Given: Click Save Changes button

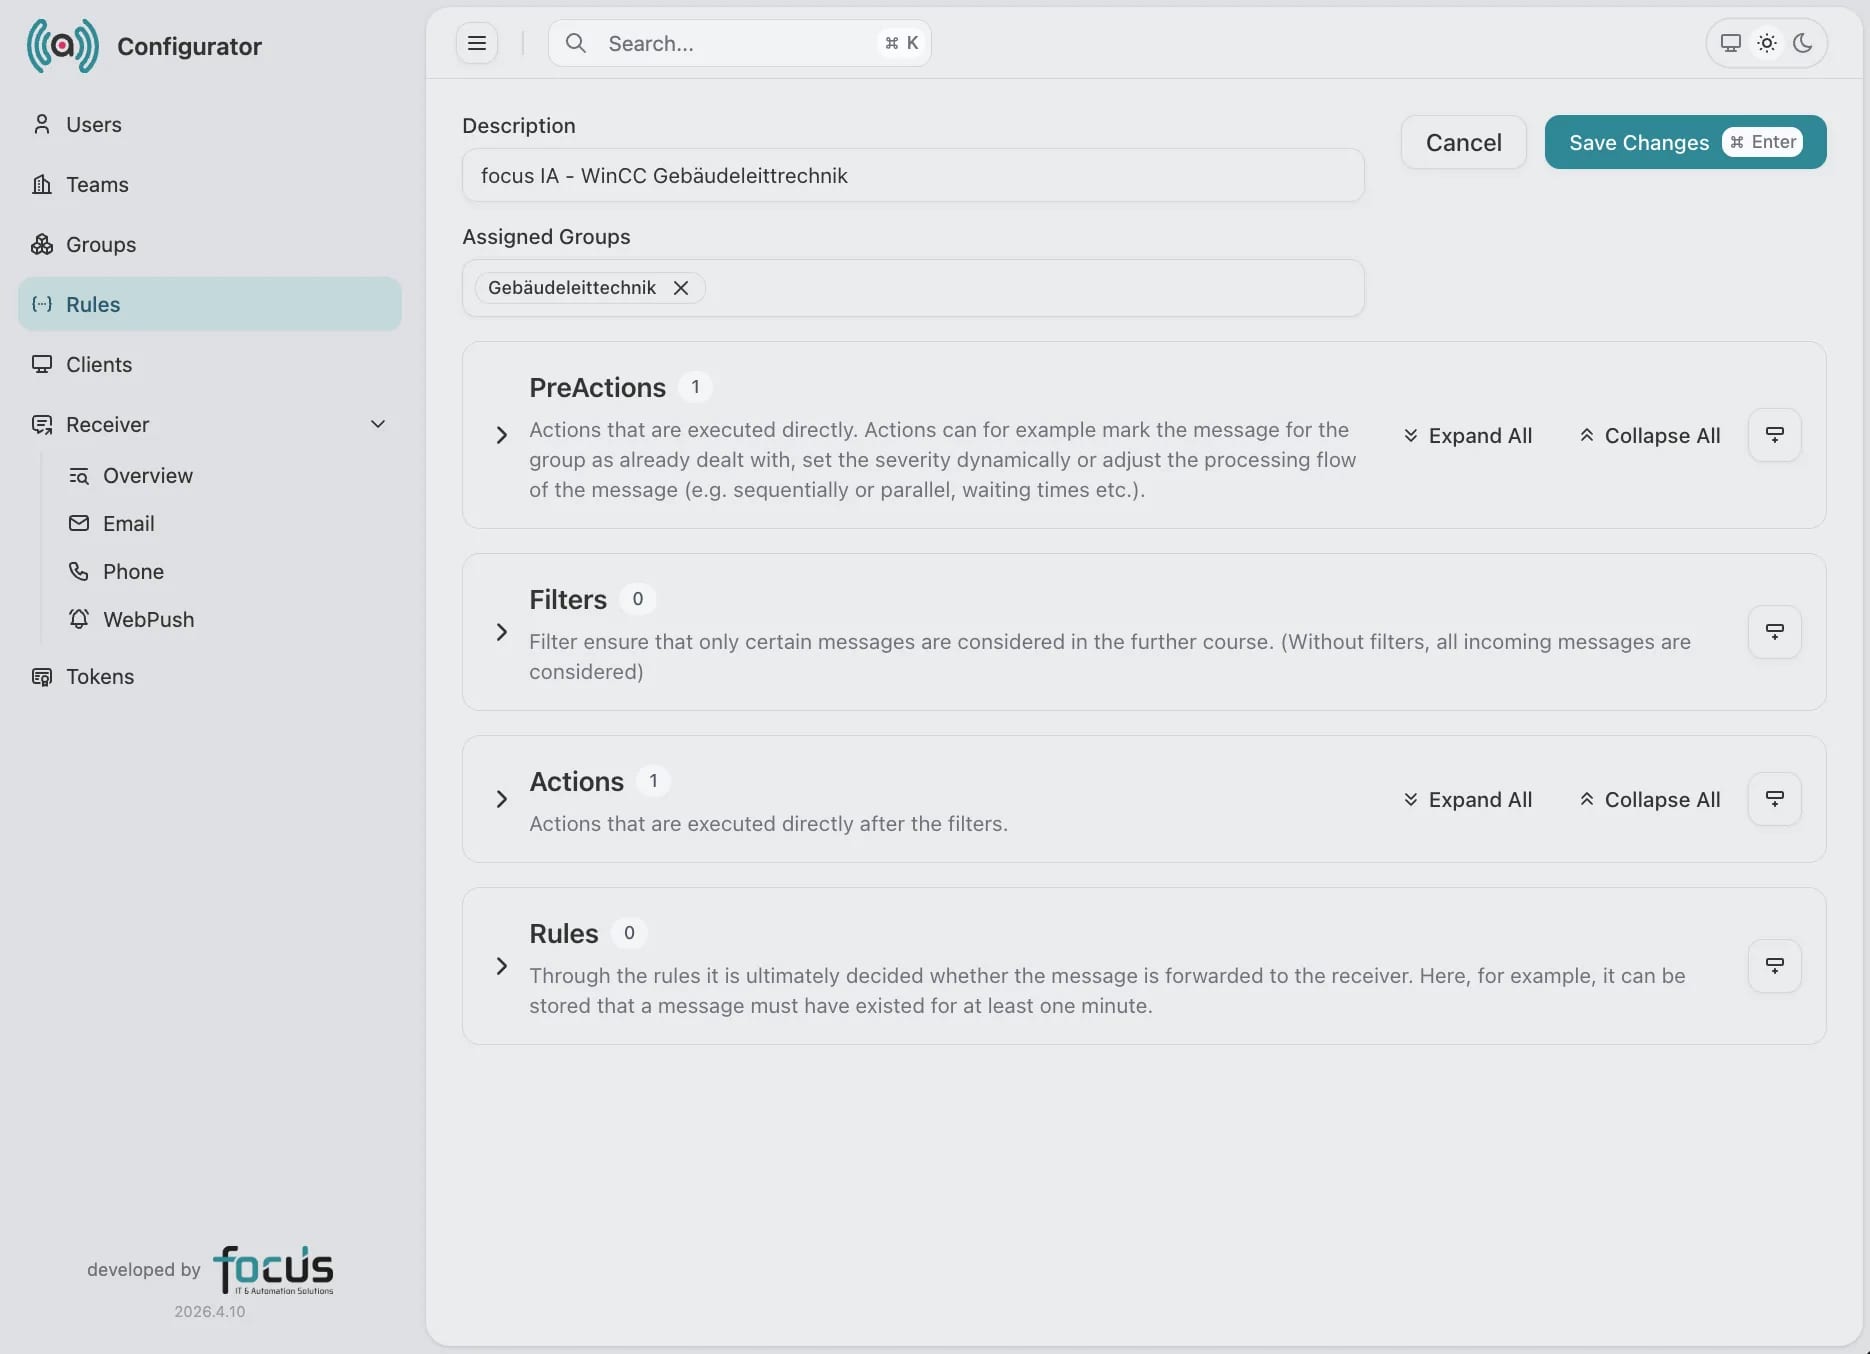Looking at the screenshot, I should click(x=1685, y=142).
